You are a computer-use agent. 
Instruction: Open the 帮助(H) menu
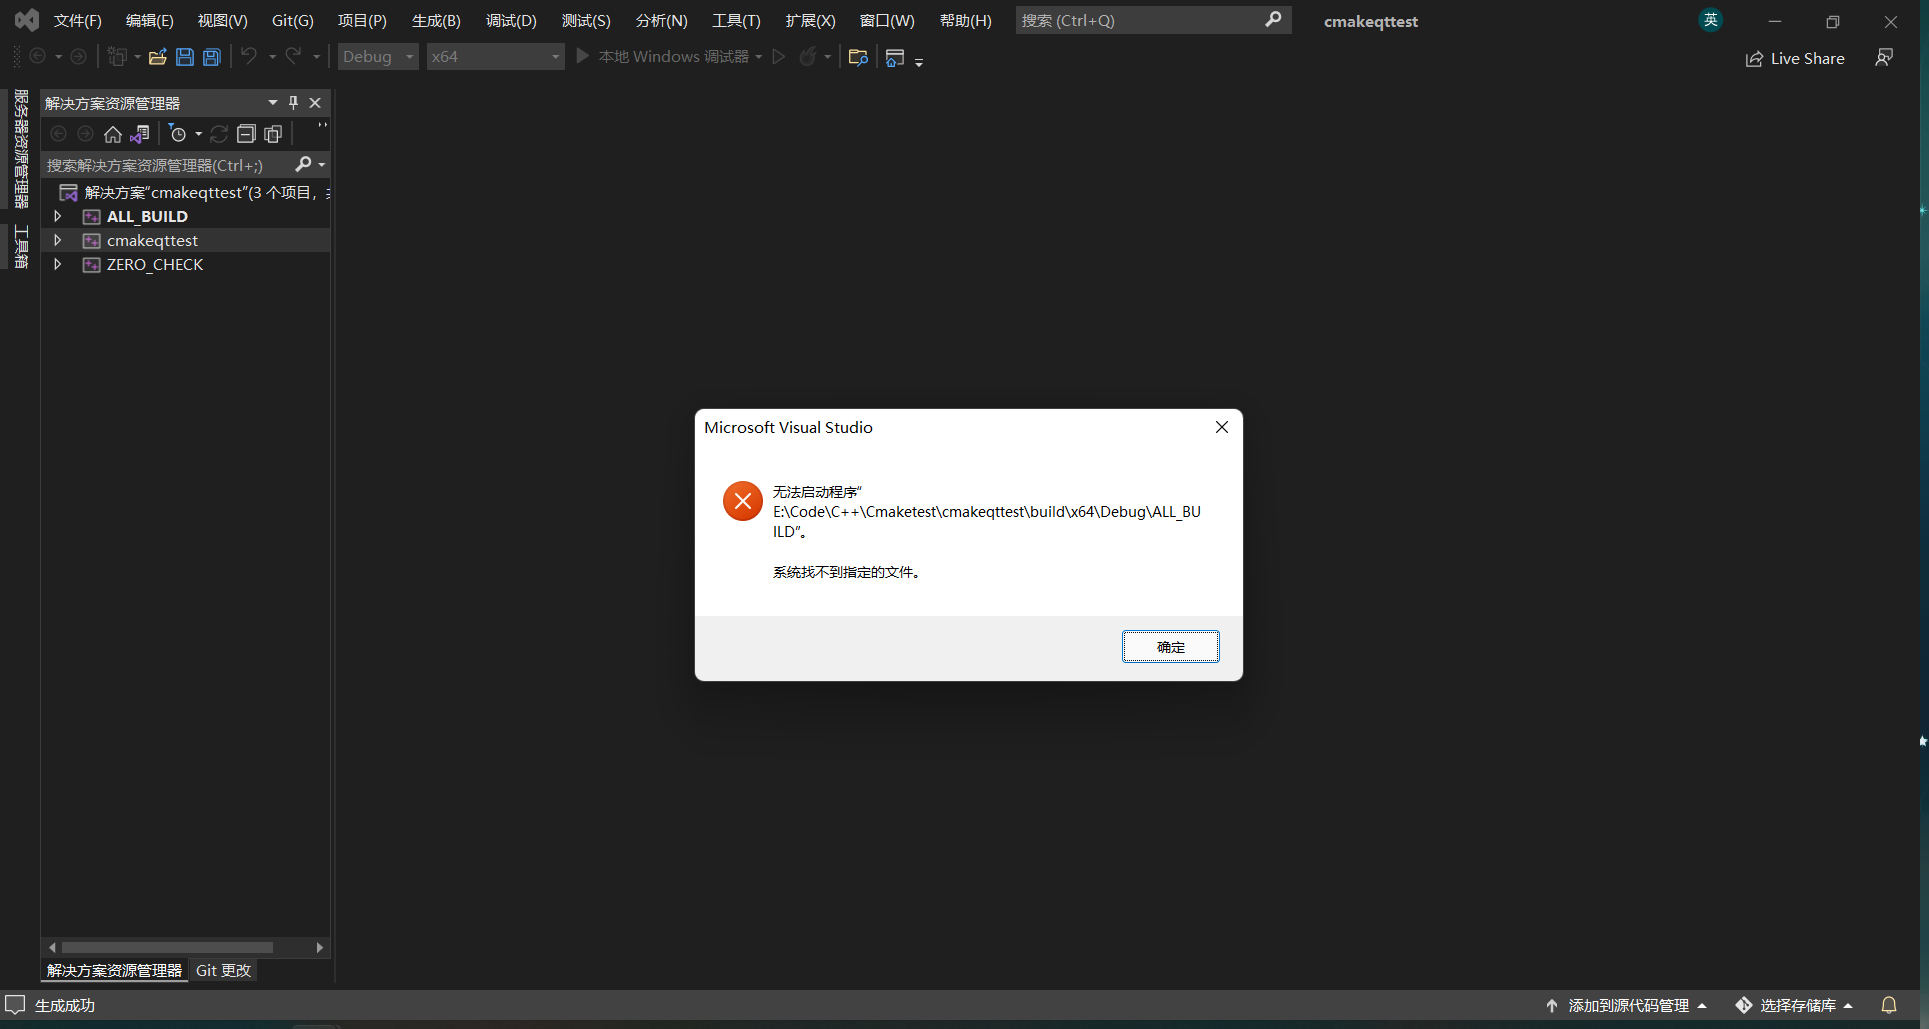pyautogui.click(x=966, y=21)
